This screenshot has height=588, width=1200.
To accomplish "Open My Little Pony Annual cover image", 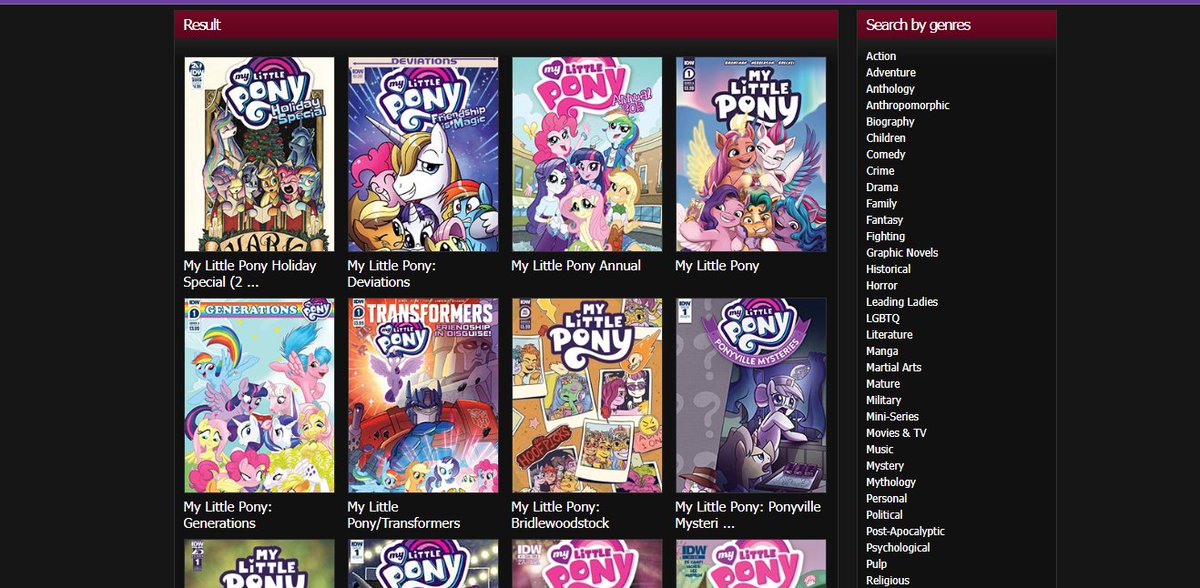I will 587,154.
